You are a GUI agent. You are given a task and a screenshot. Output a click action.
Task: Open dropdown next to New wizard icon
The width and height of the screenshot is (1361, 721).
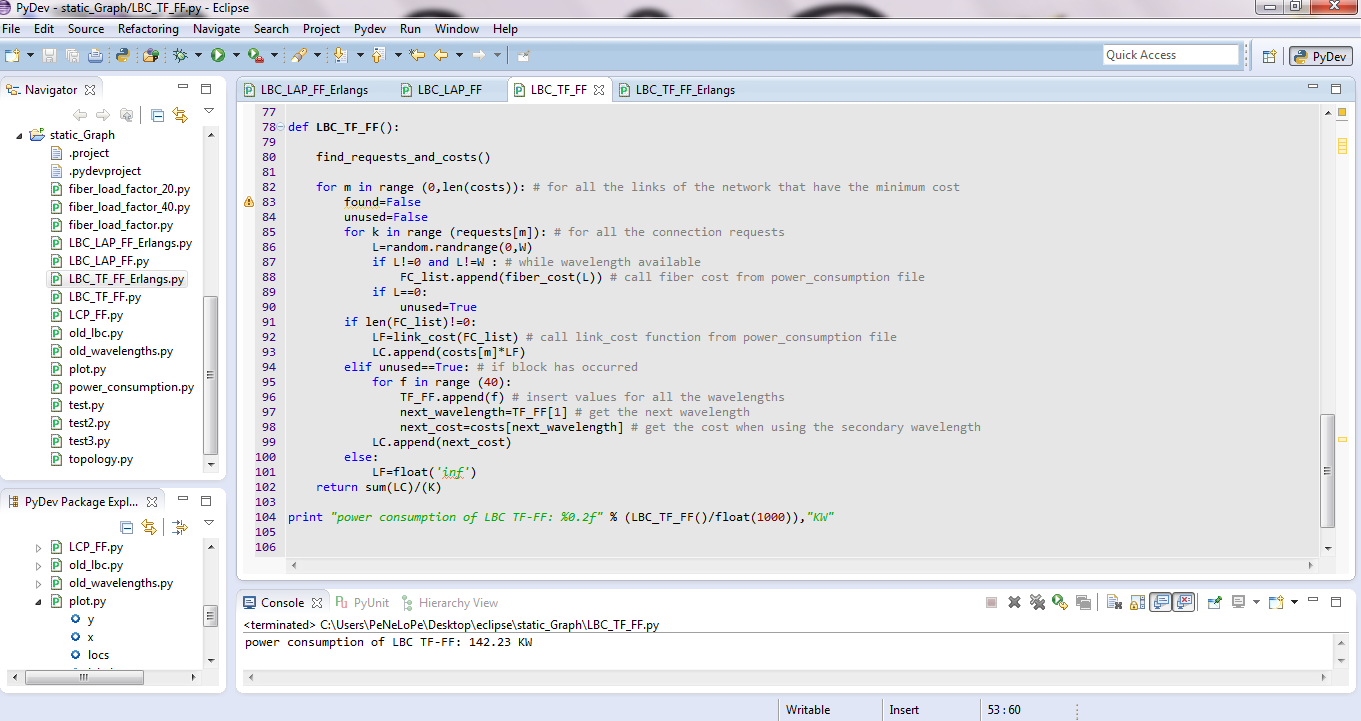(30, 55)
